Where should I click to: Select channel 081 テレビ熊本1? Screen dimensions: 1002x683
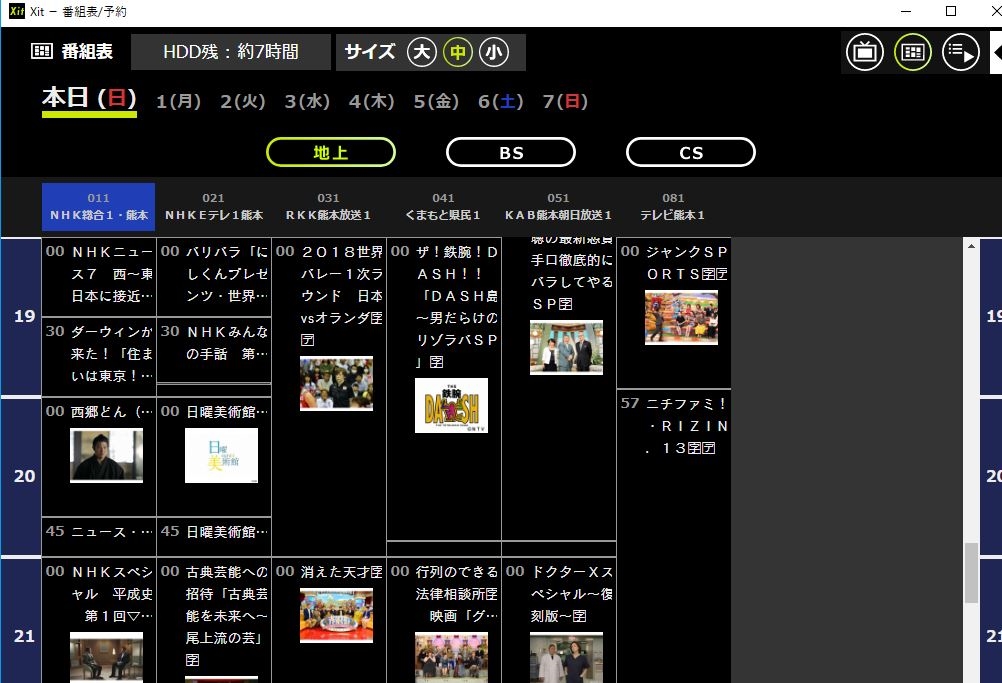pos(674,206)
